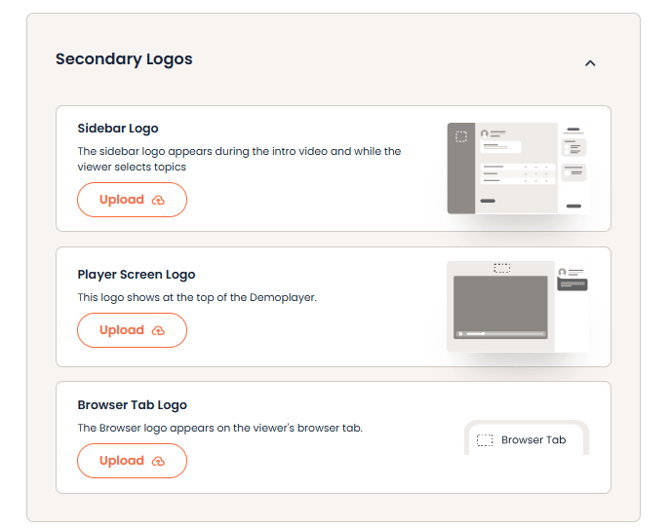Click 'The Browser logo appears' description
The image size is (670, 528).
220,428
